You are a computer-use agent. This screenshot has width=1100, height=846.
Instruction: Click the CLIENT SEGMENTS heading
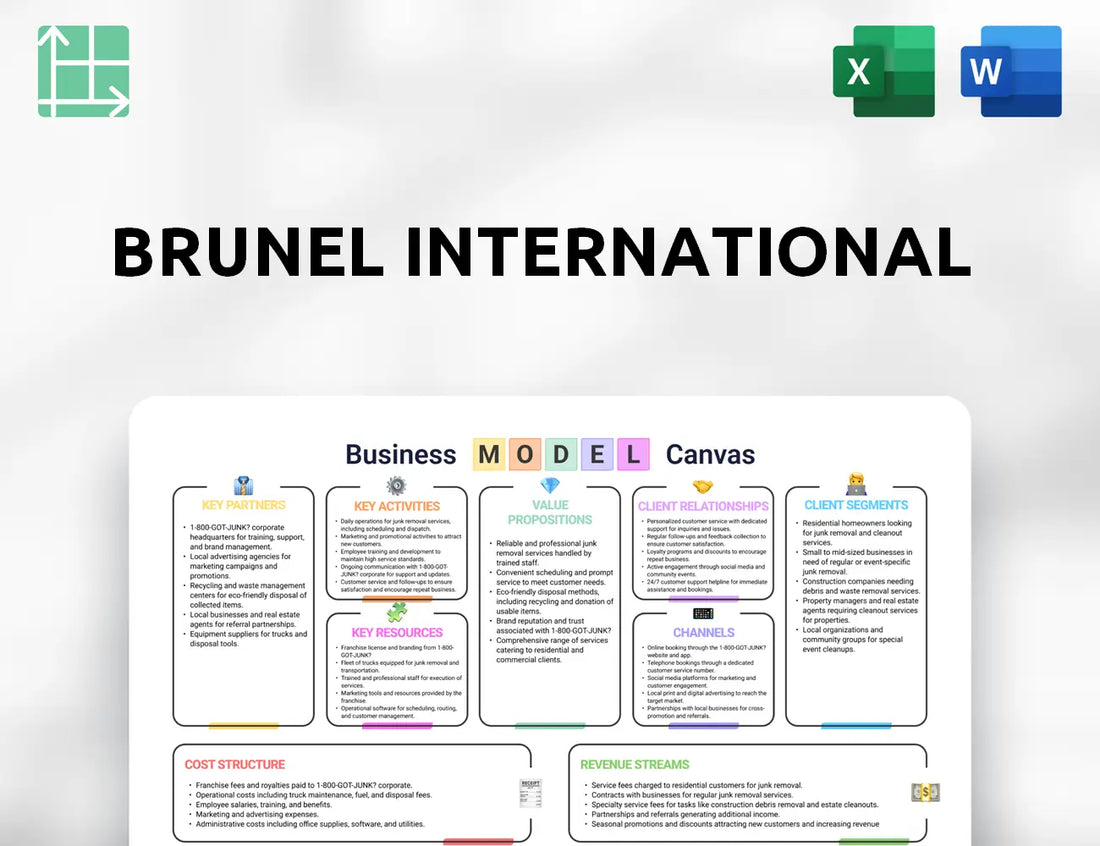coord(856,505)
